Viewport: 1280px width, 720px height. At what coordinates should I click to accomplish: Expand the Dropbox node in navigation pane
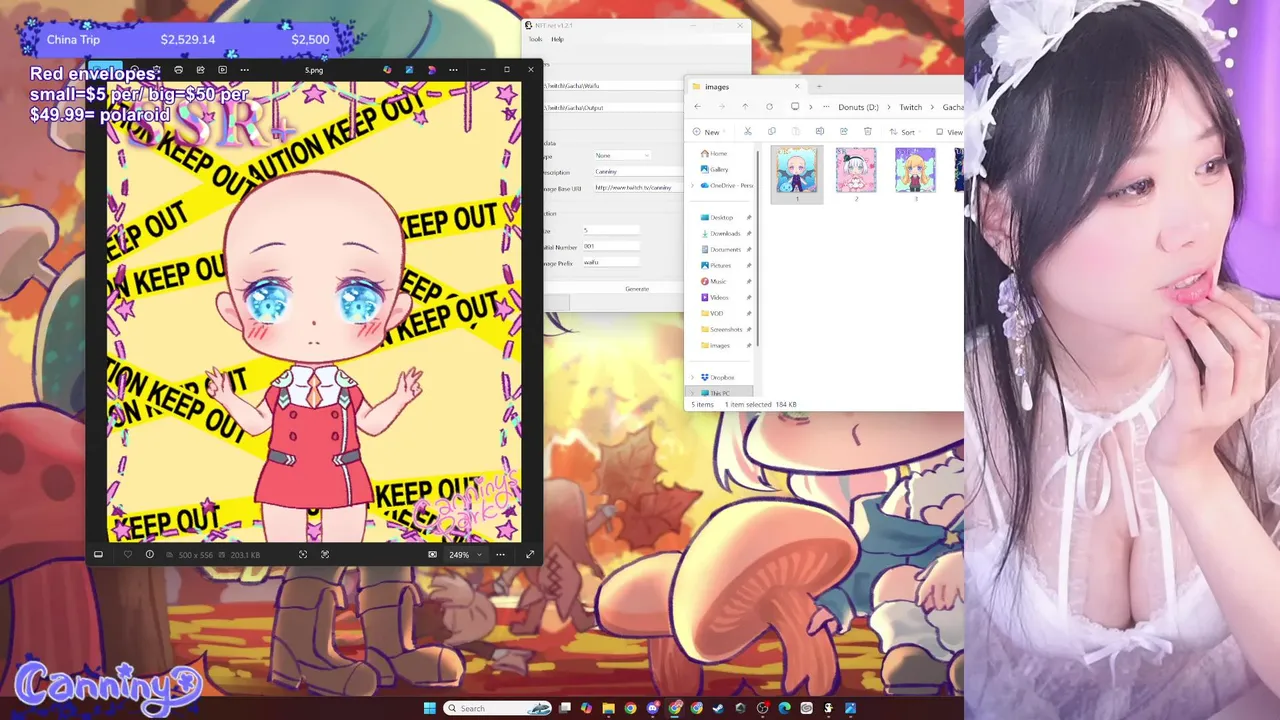point(692,377)
